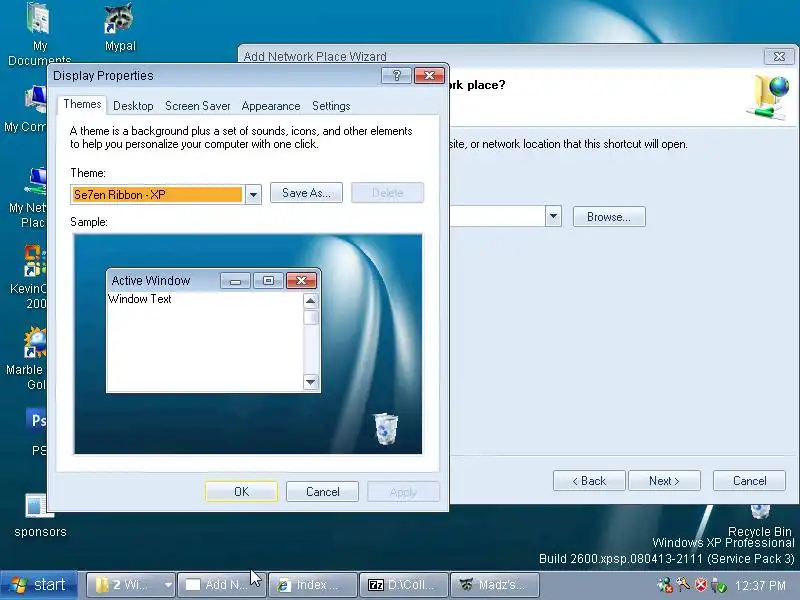Click the sample window scroll down arrow

click(x=311, y=382)
